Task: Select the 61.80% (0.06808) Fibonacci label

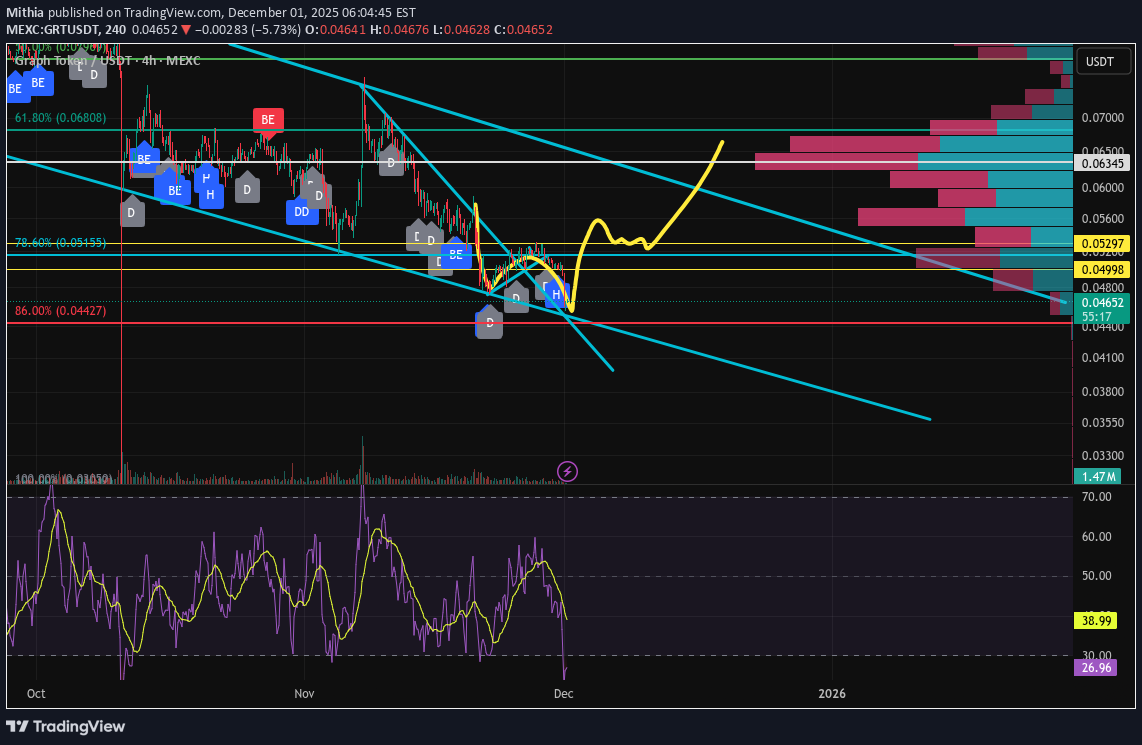Action: click(60, 118)
